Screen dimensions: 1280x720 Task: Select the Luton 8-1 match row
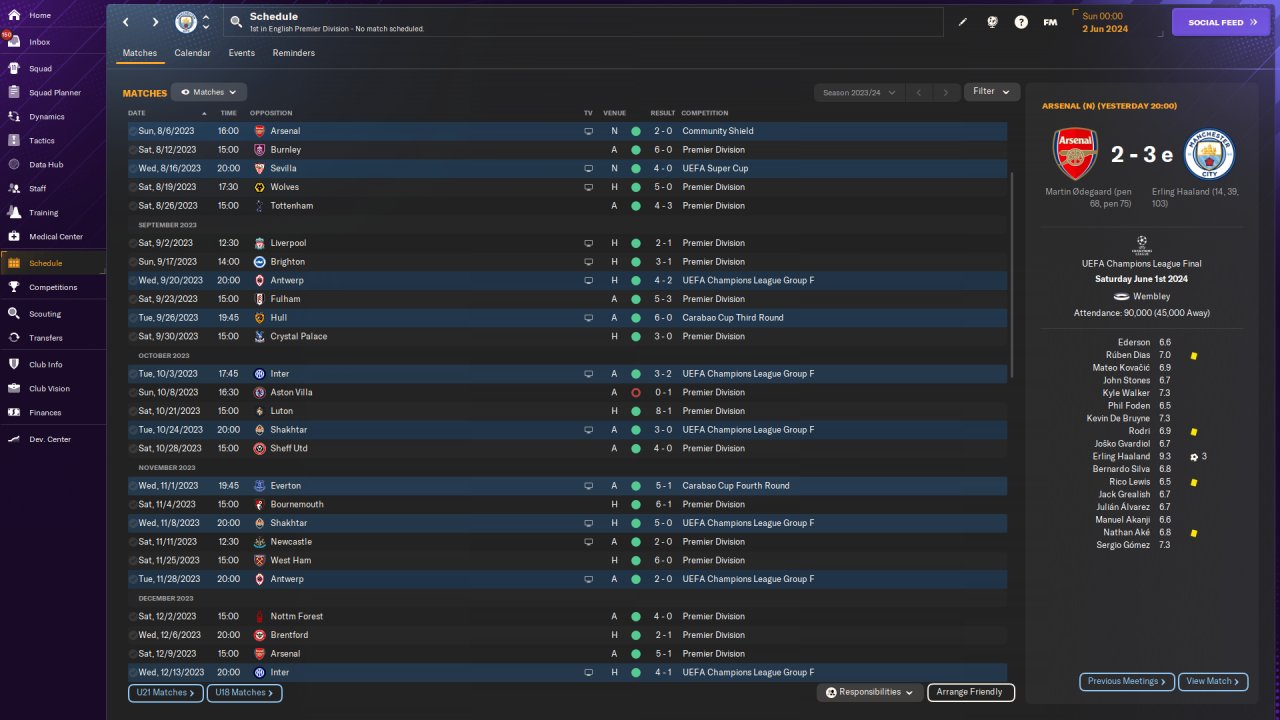point(567,411)
